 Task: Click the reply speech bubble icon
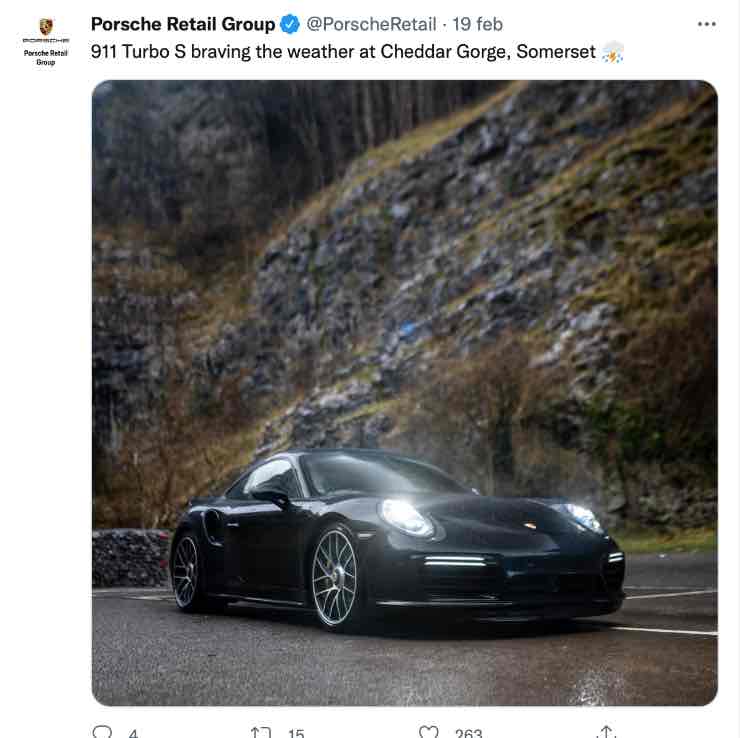tap(102, 732)
